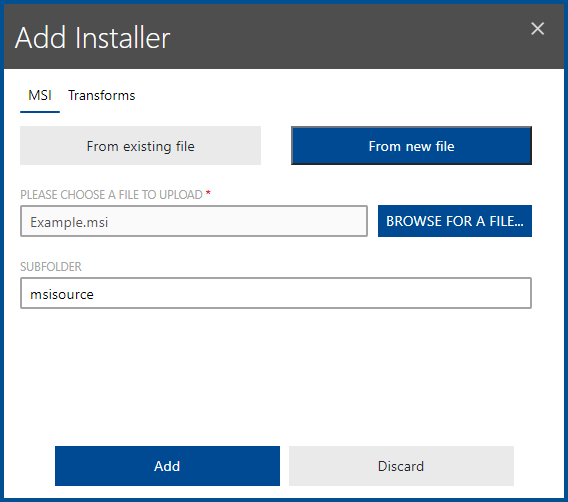Focus the Subfolder input field
The image size is (568, 502).
tap(276, 293)
